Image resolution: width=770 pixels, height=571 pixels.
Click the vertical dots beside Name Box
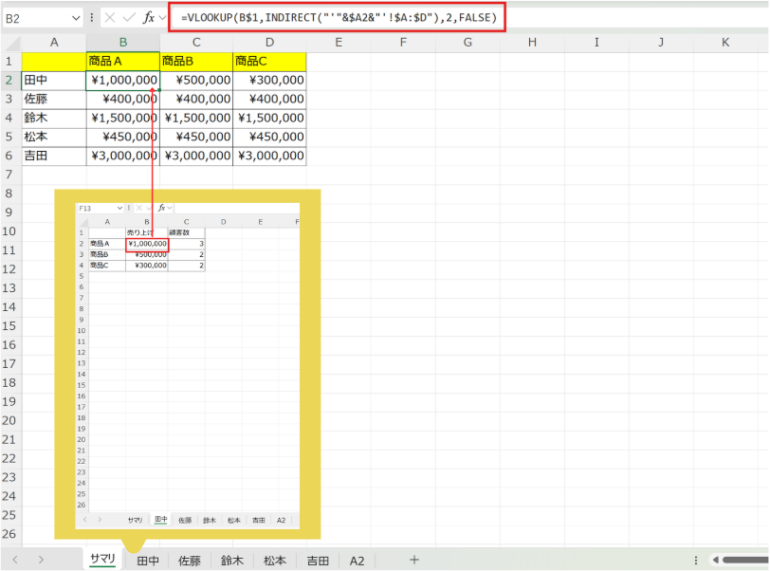93,18
